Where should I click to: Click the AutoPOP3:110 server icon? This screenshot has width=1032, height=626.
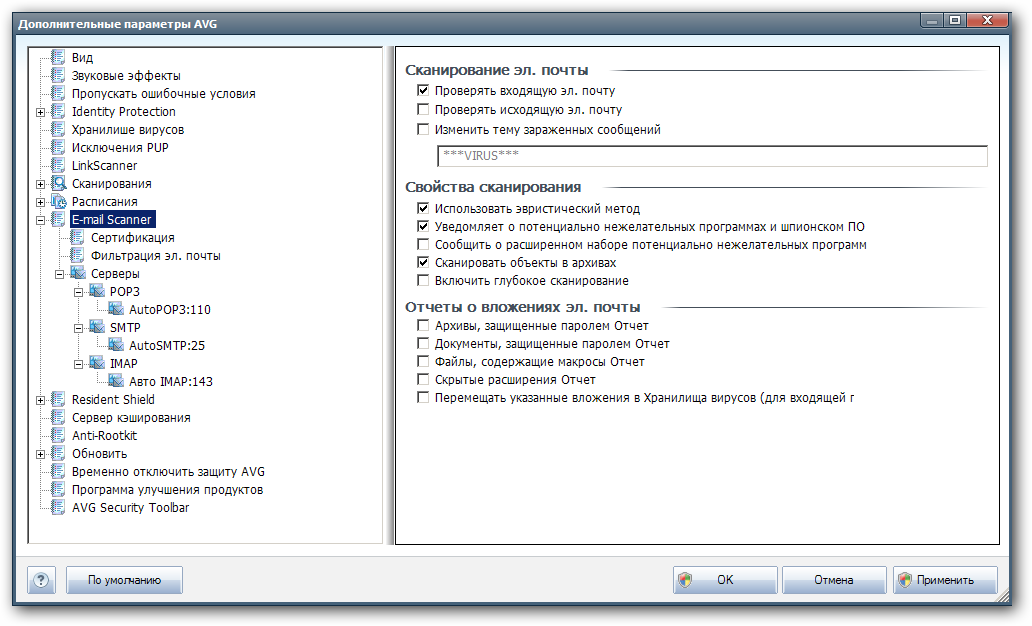coord(116,309)
